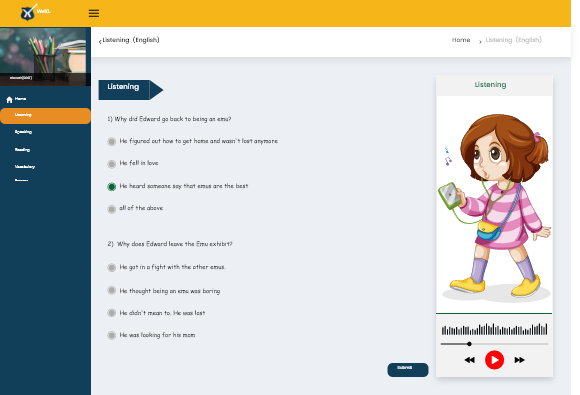Click the blue Listening section banner
Viewport: 580px width, 395px height.
[x=131, y=90]
